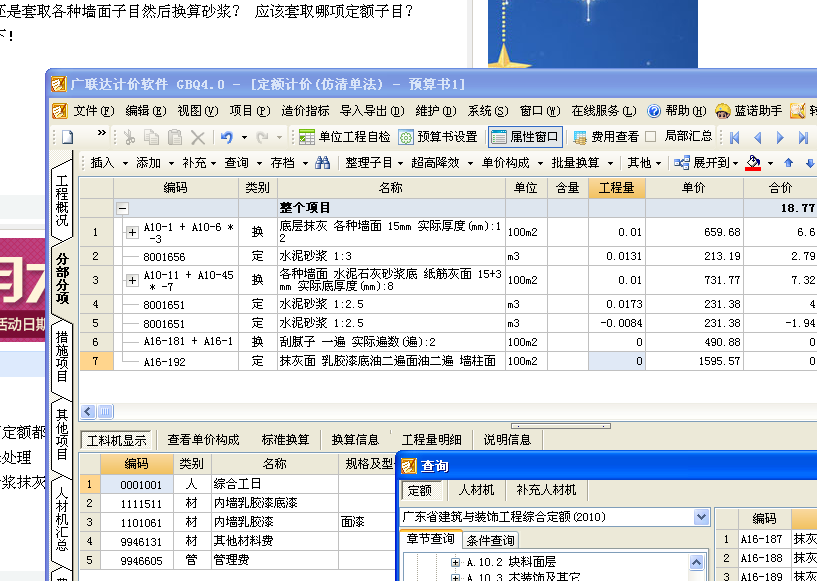The image size is (817, 581).
Task: Open the 编辑(E) menu
Action: click(145, 111)
